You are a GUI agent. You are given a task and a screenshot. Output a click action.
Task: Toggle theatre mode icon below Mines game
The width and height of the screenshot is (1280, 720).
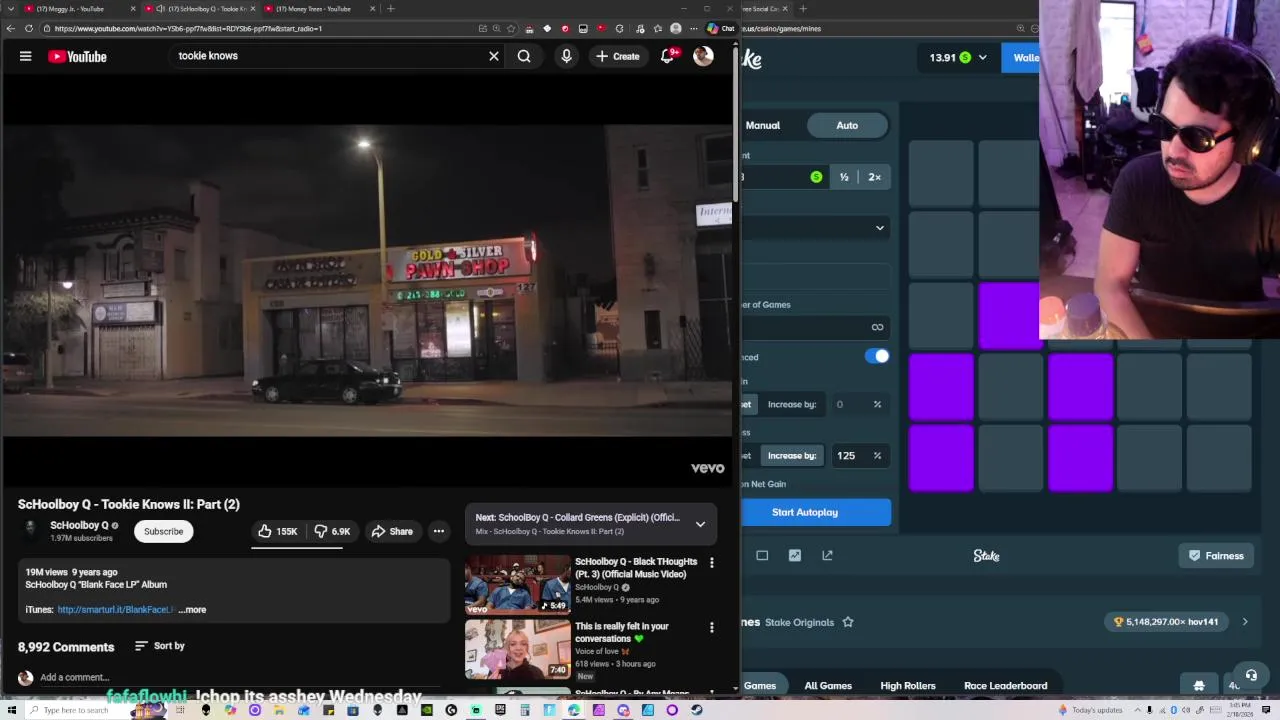pos(762,555)
